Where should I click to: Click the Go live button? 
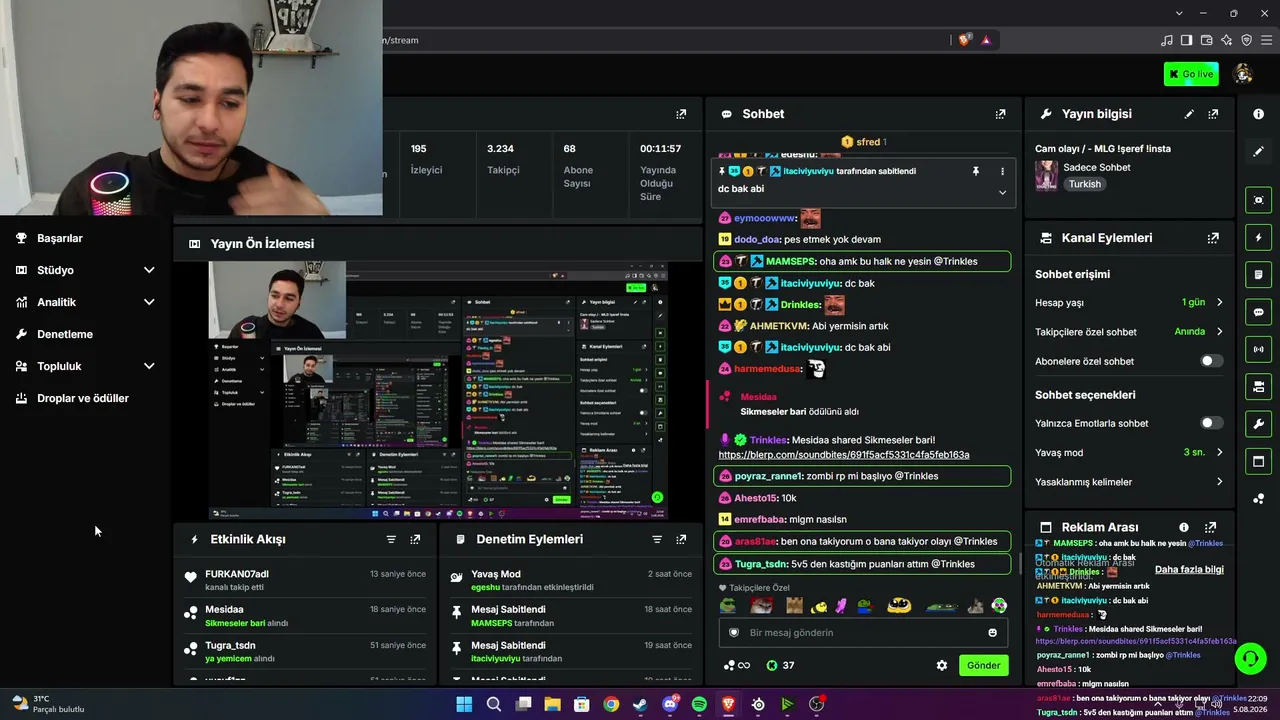coord(1191,74)
